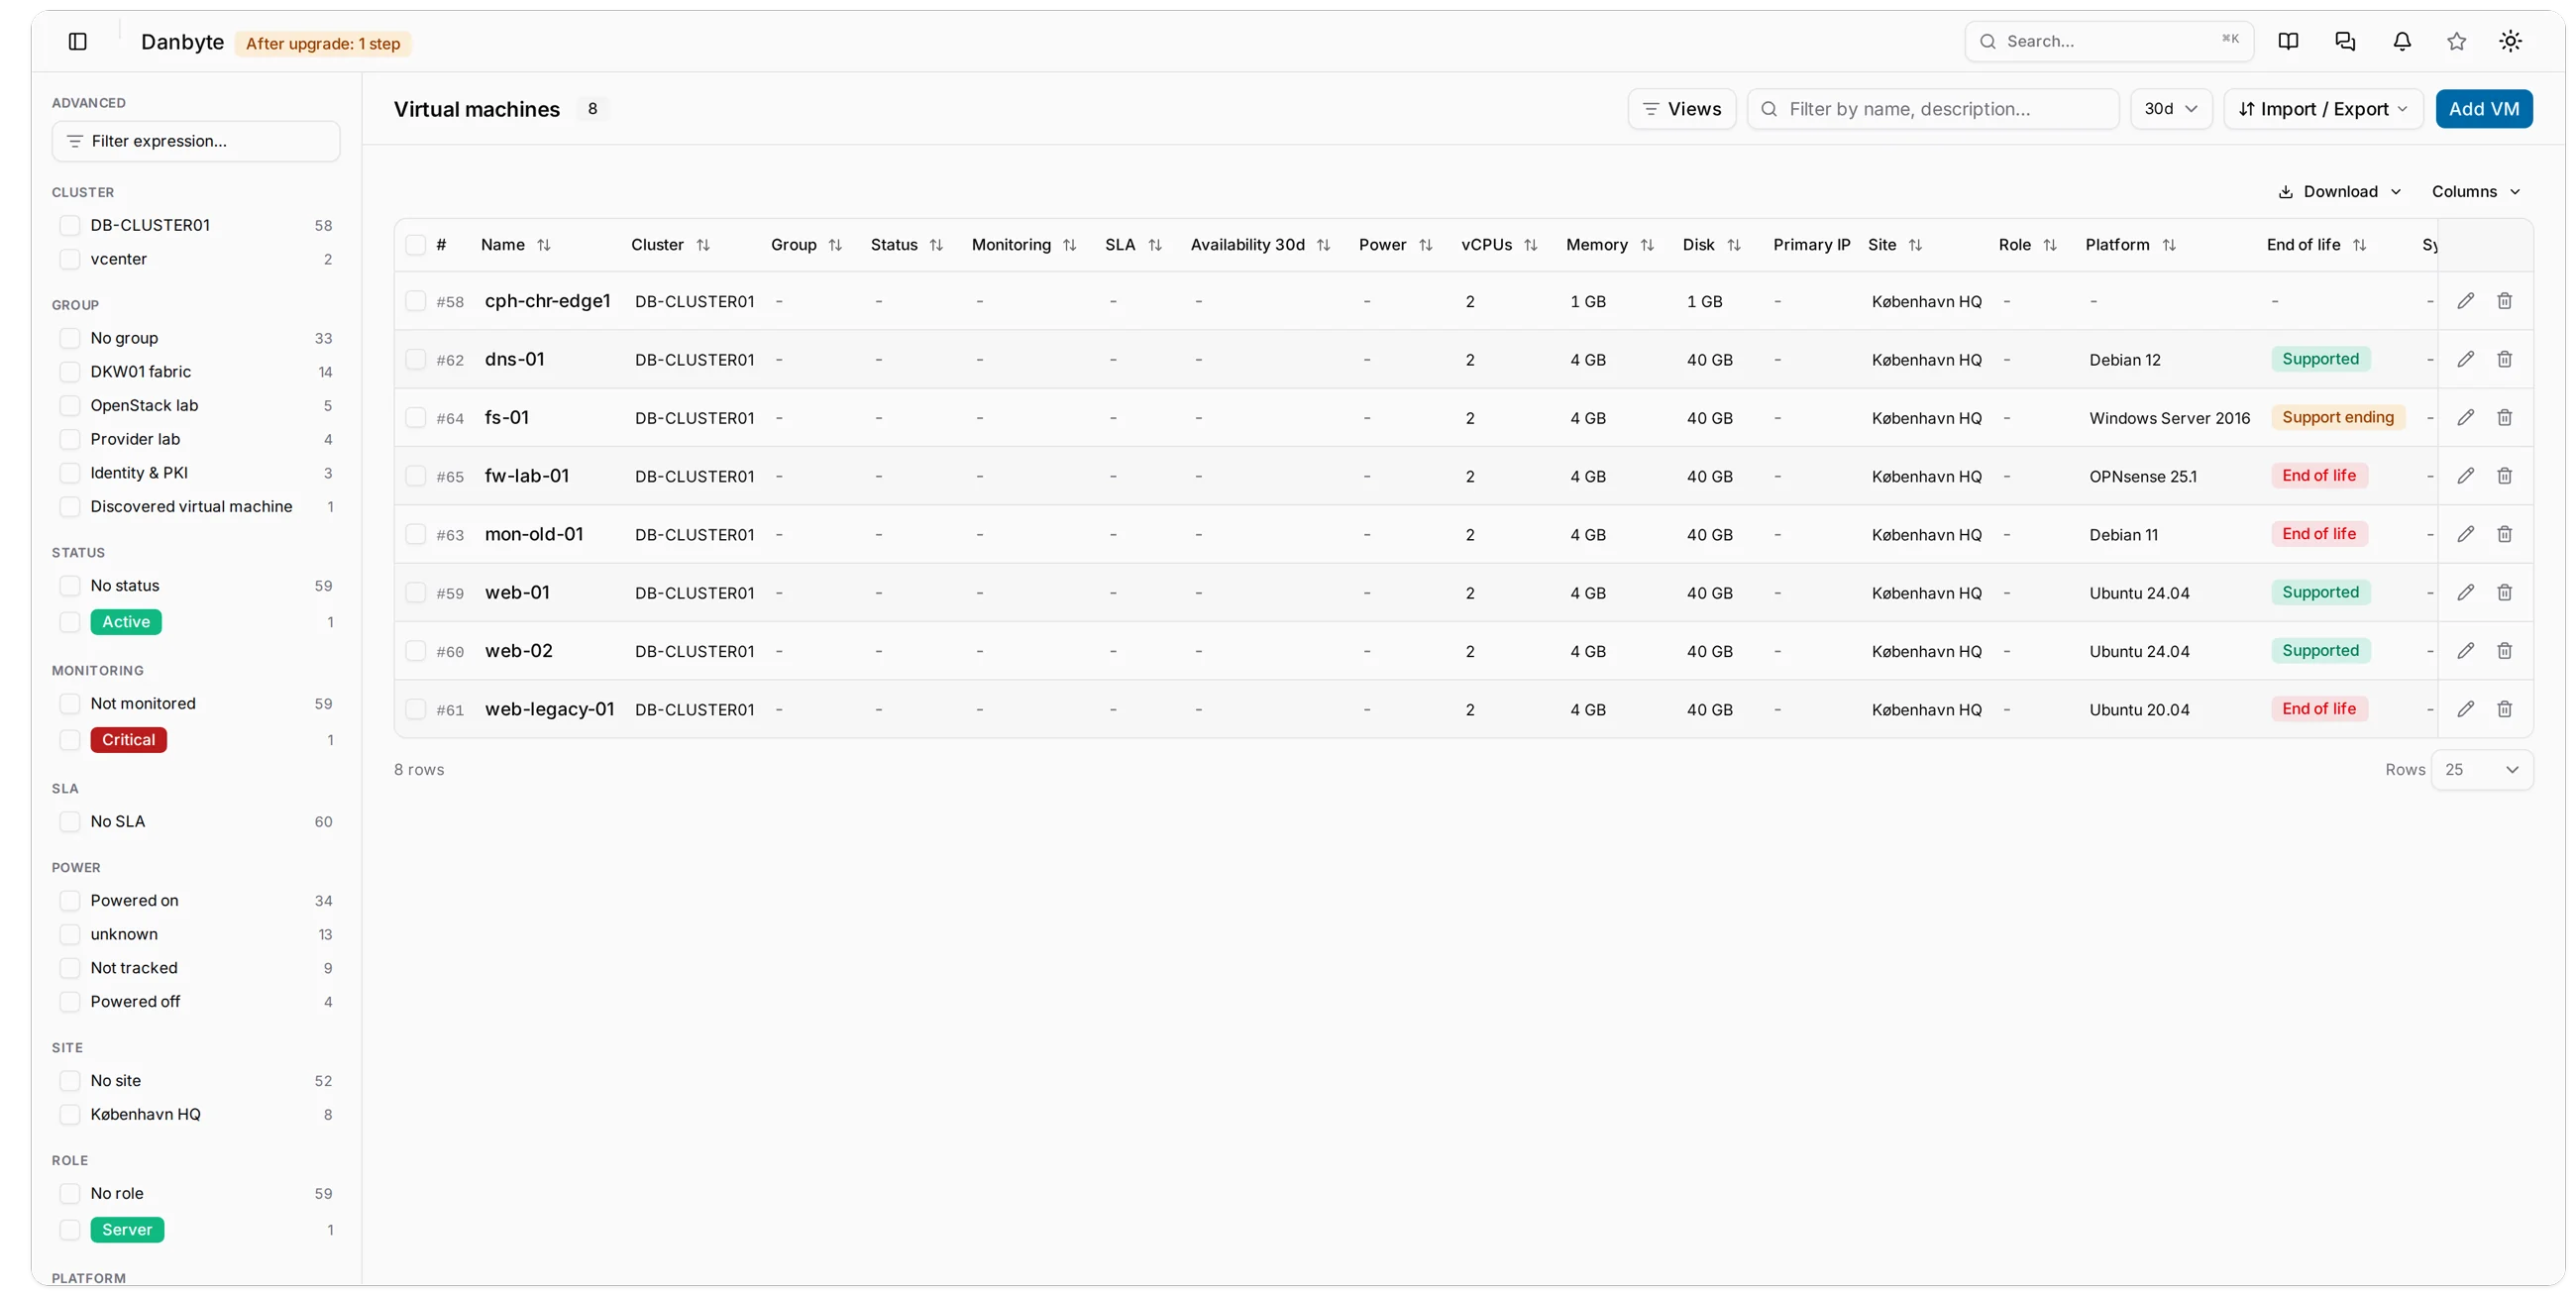Image resolution: width=2576 pixels, height=1296 pixels.
Task: Change the Rows per page dropdown
Action: point(2481,770)
